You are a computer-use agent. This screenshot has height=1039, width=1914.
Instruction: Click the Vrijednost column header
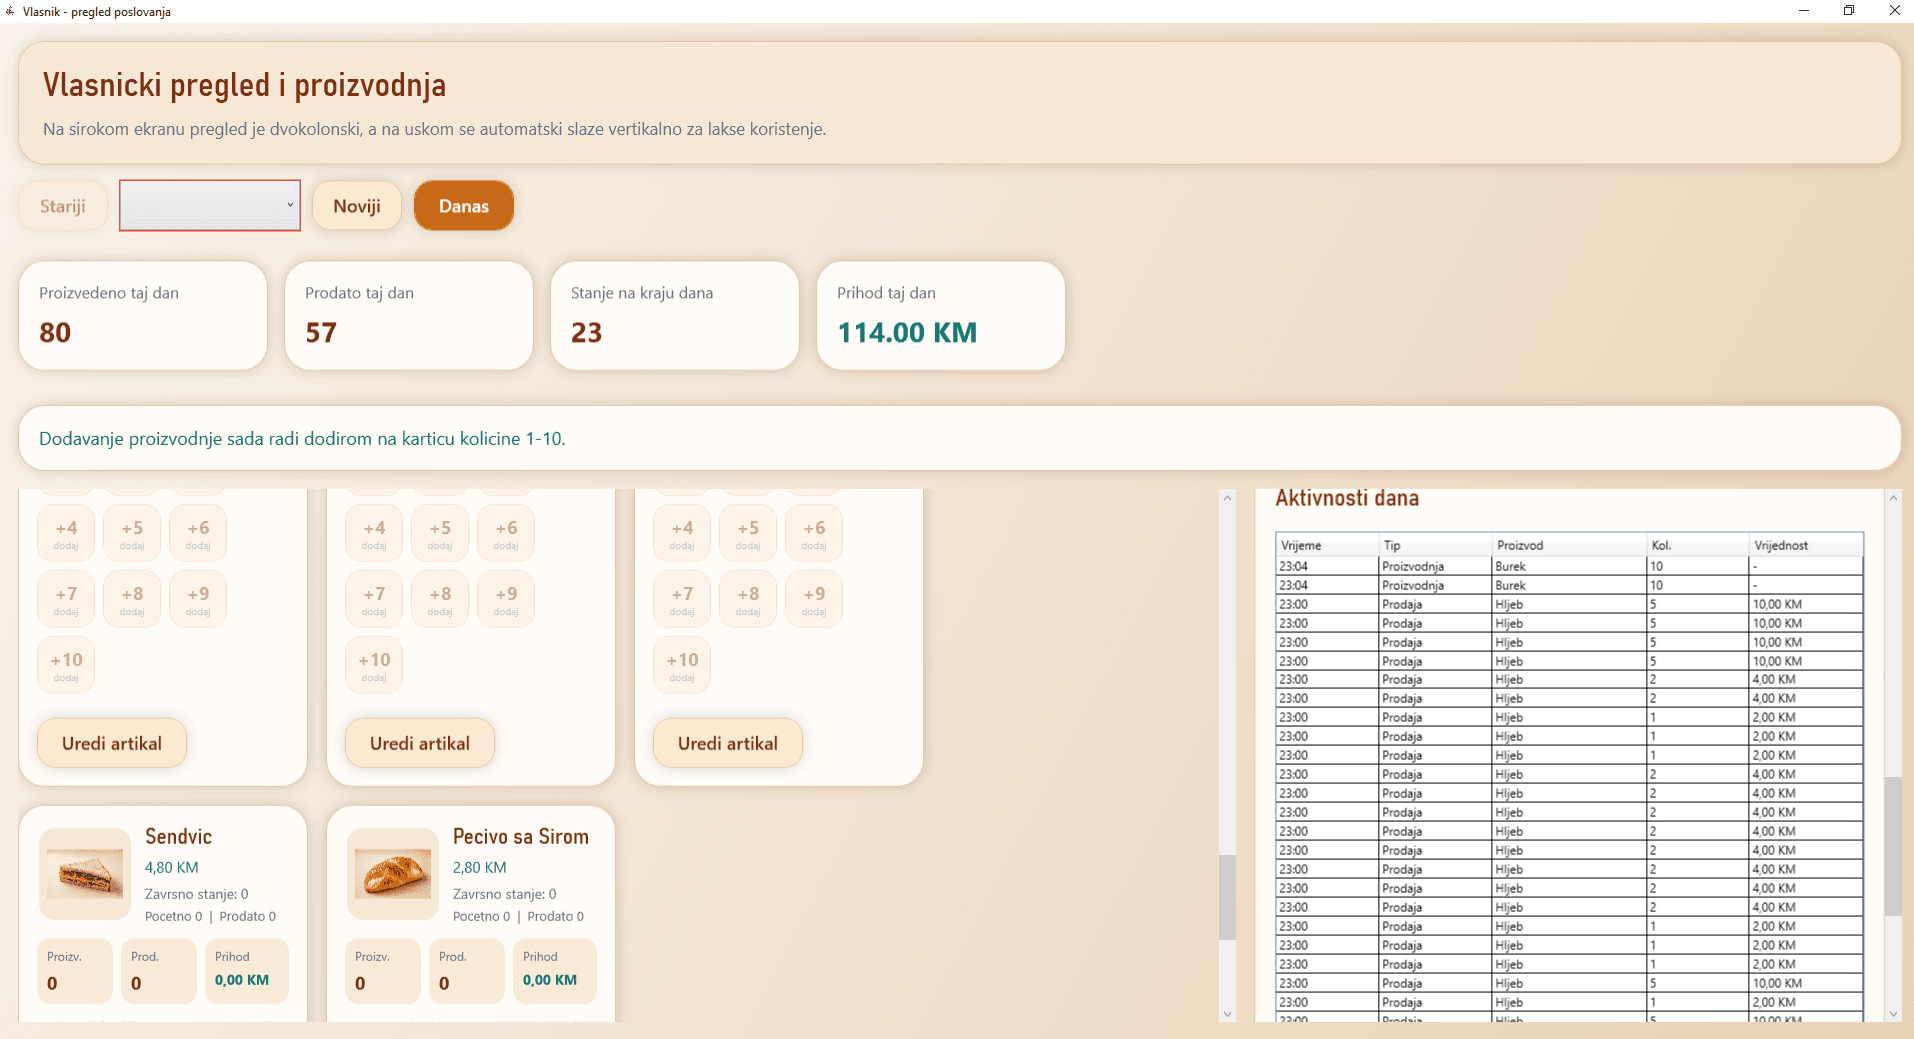[x=1806, y=545]
